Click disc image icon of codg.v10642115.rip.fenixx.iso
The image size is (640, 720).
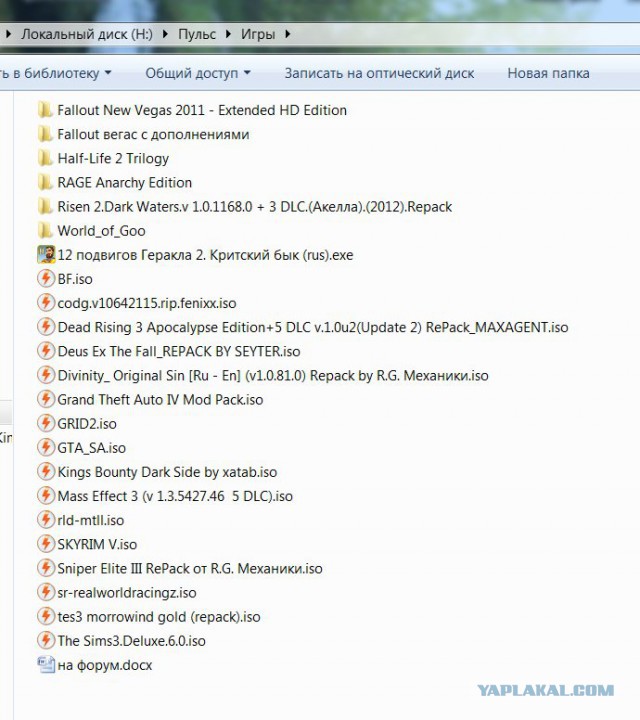[x=46, y=303]
